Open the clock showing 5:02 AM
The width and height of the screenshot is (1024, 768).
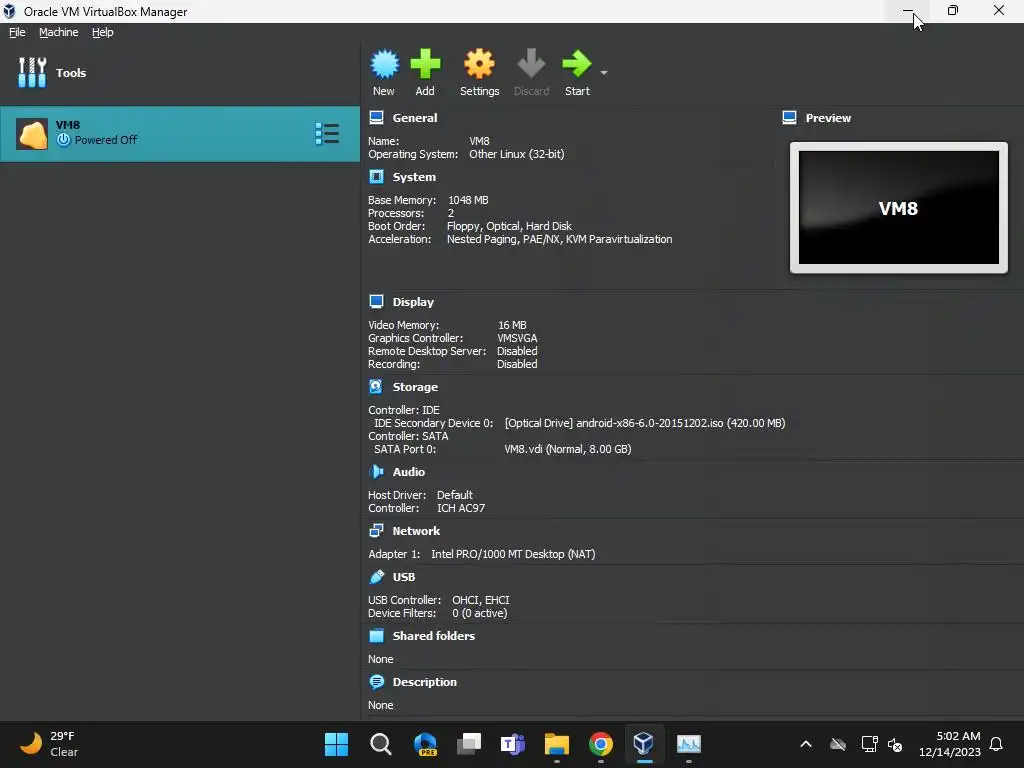click(950, 744)
